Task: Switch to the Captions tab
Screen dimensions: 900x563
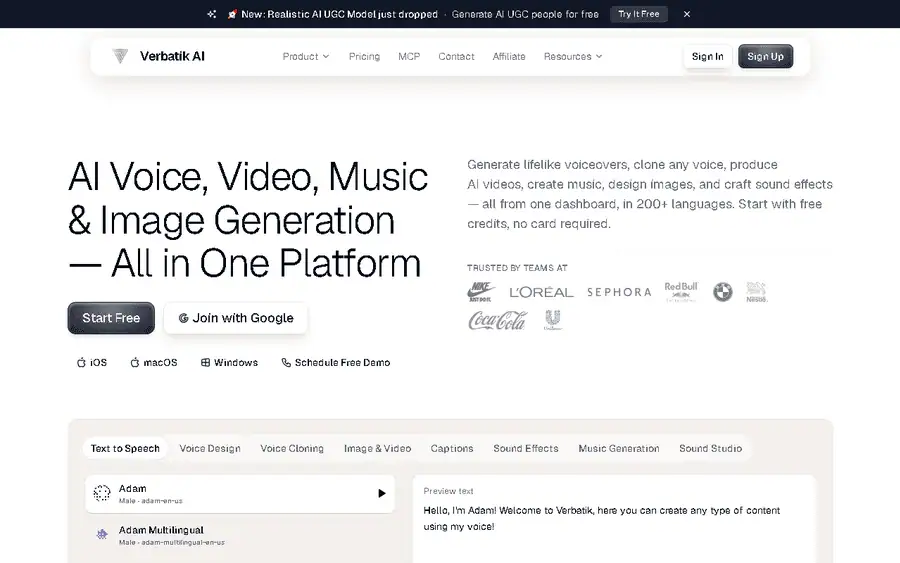Action: 452,448
